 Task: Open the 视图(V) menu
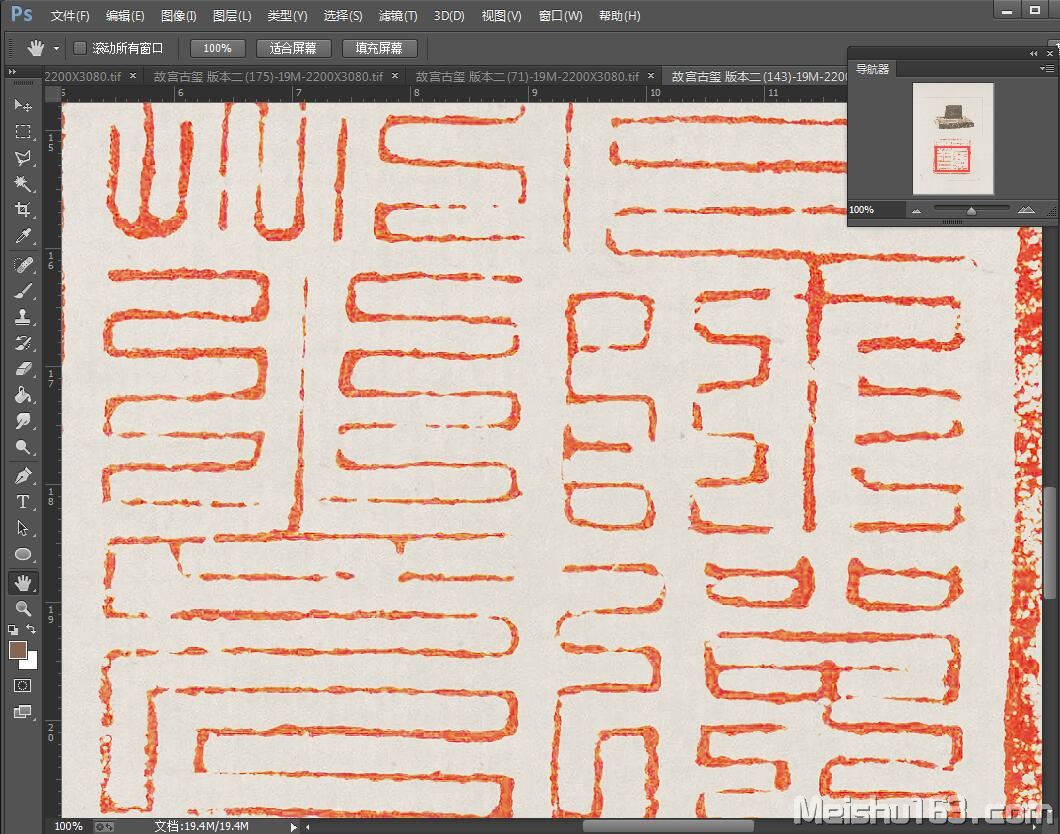point(501,16)
